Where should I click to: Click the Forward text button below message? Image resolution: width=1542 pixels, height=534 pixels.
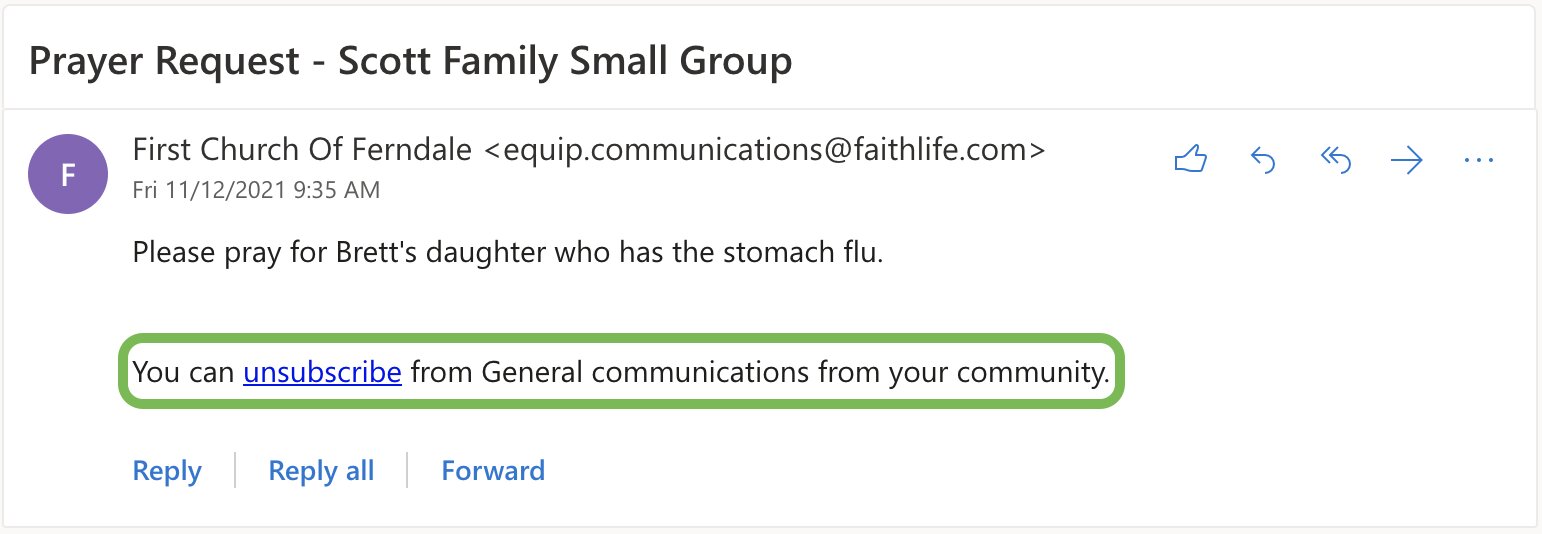coord(493,471)
